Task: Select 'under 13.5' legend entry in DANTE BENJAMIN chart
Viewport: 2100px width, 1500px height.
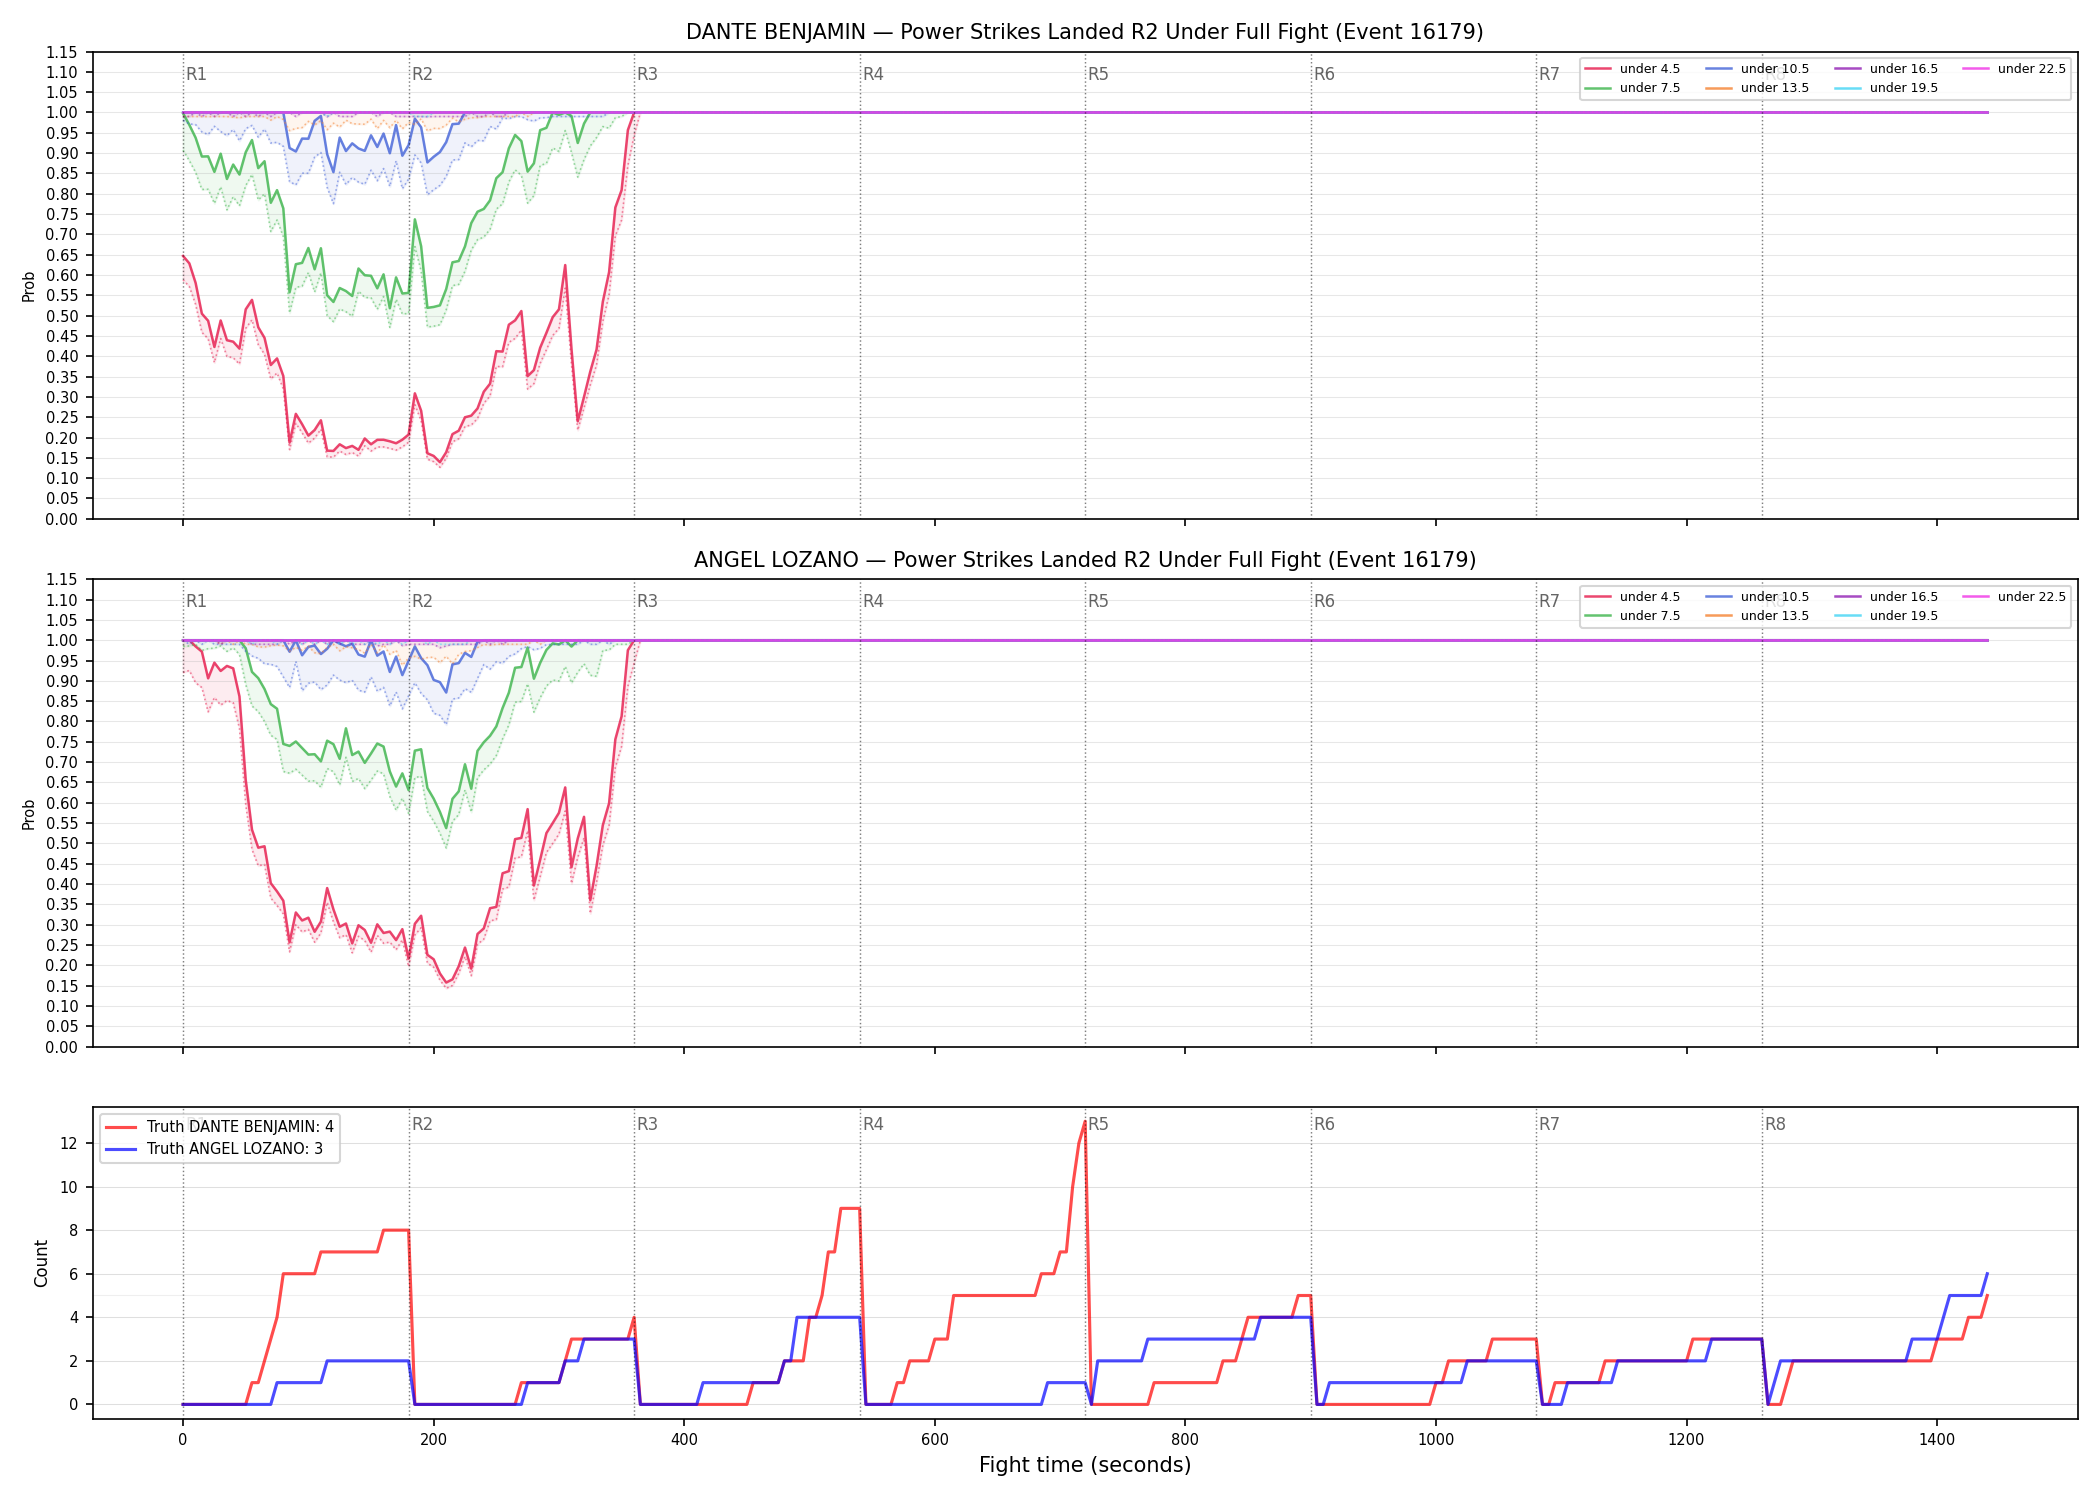Action: [1757, 88]
